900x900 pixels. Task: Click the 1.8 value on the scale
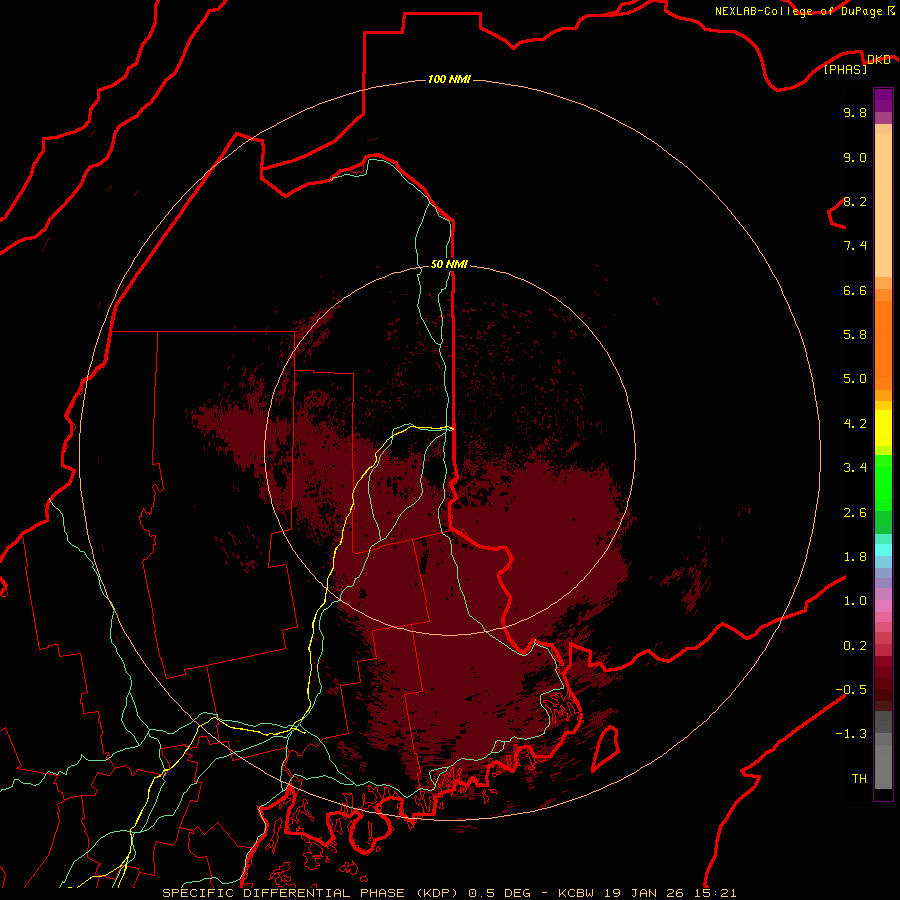(855, 557)
